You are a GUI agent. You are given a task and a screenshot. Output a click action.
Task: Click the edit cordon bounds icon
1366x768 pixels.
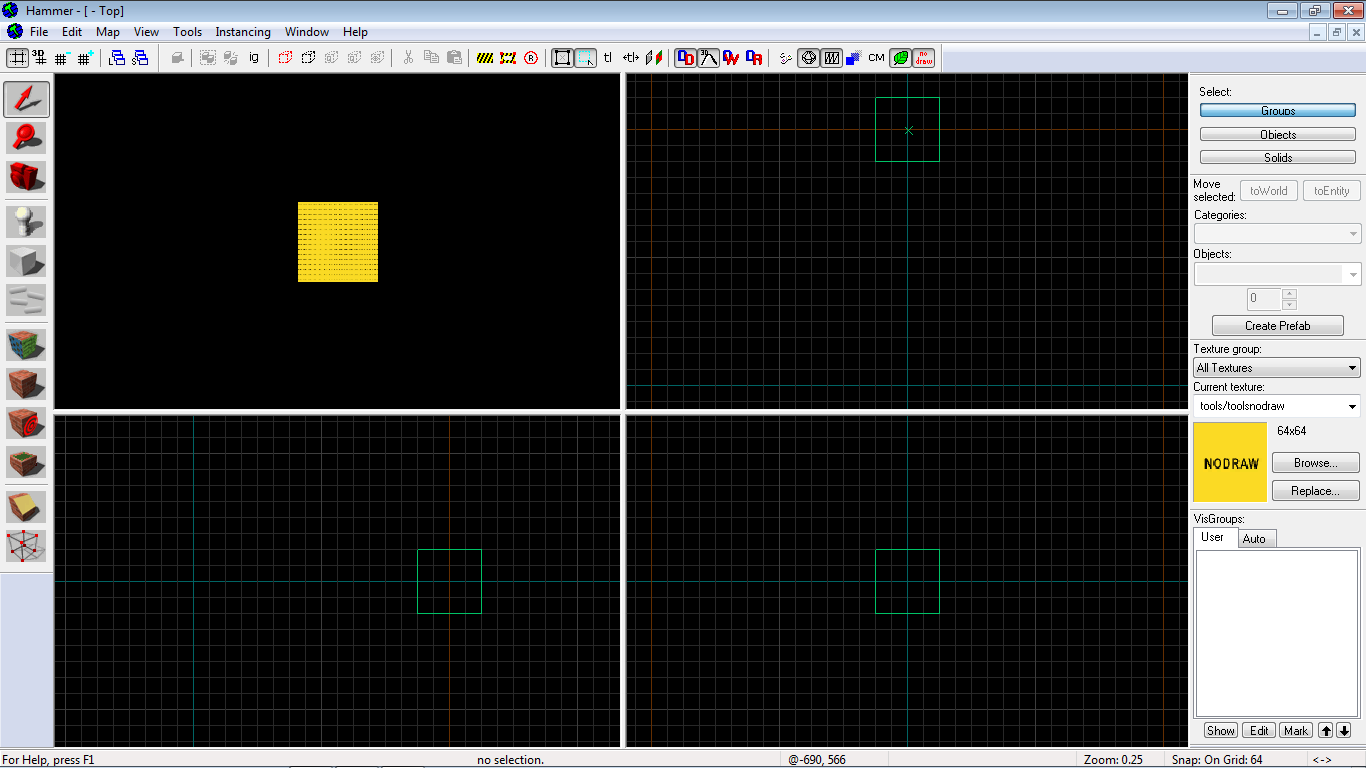pyautogui.click(x=508, y=58)
